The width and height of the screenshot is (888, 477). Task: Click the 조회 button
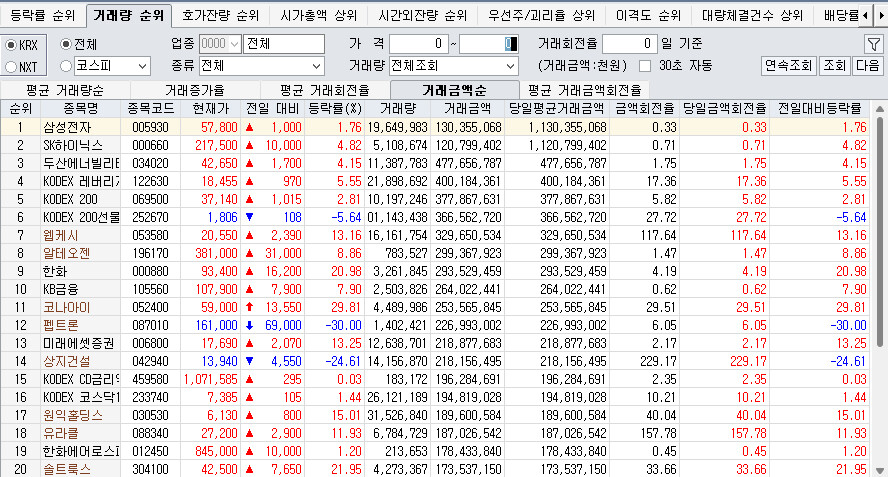[834, 66]
